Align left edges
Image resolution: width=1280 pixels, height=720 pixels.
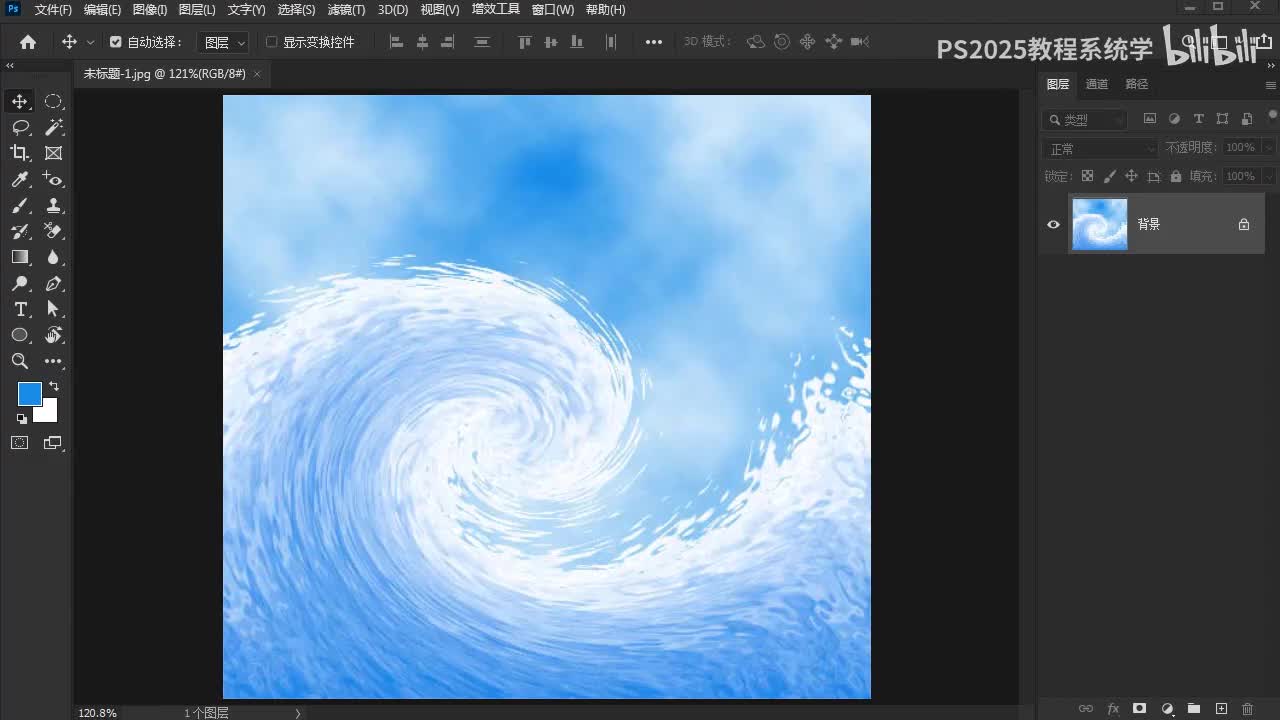[x=396, y=42]
